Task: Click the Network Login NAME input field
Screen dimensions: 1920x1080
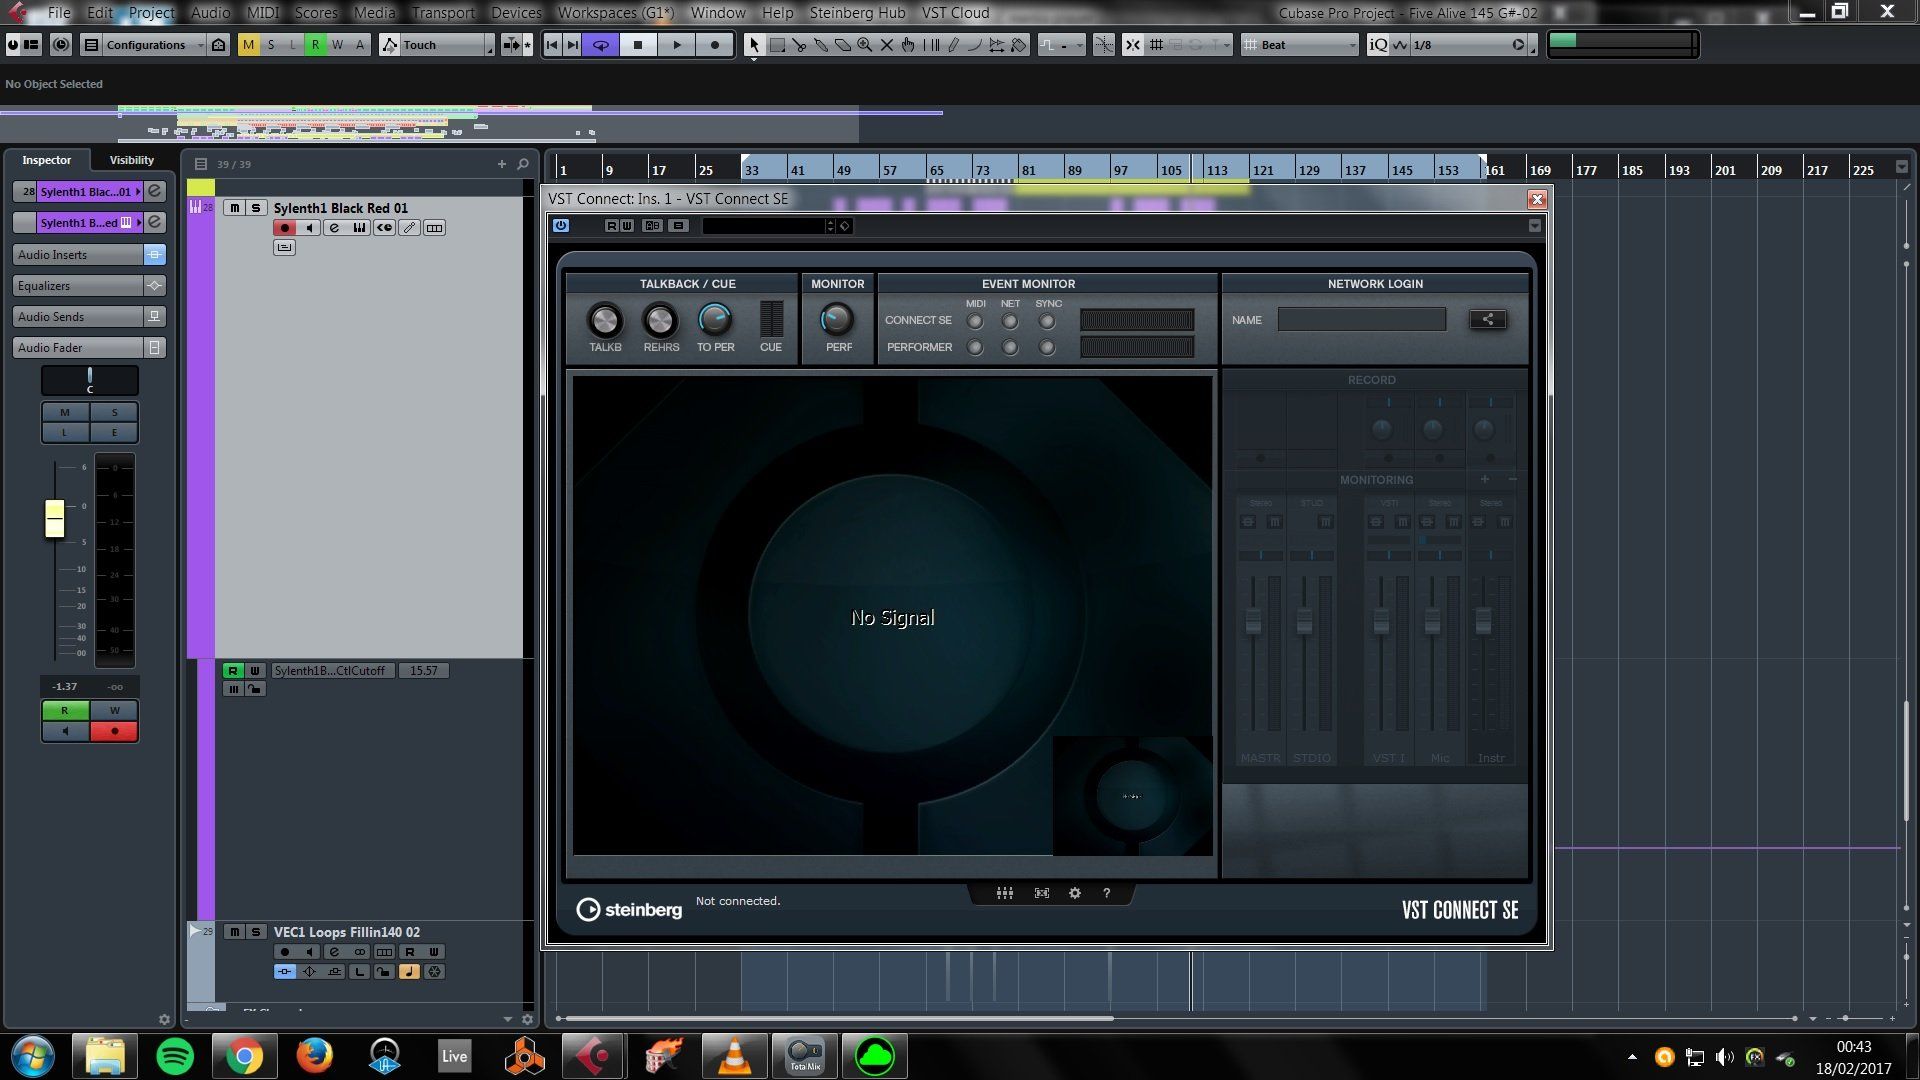Action: pos(1361,320)
